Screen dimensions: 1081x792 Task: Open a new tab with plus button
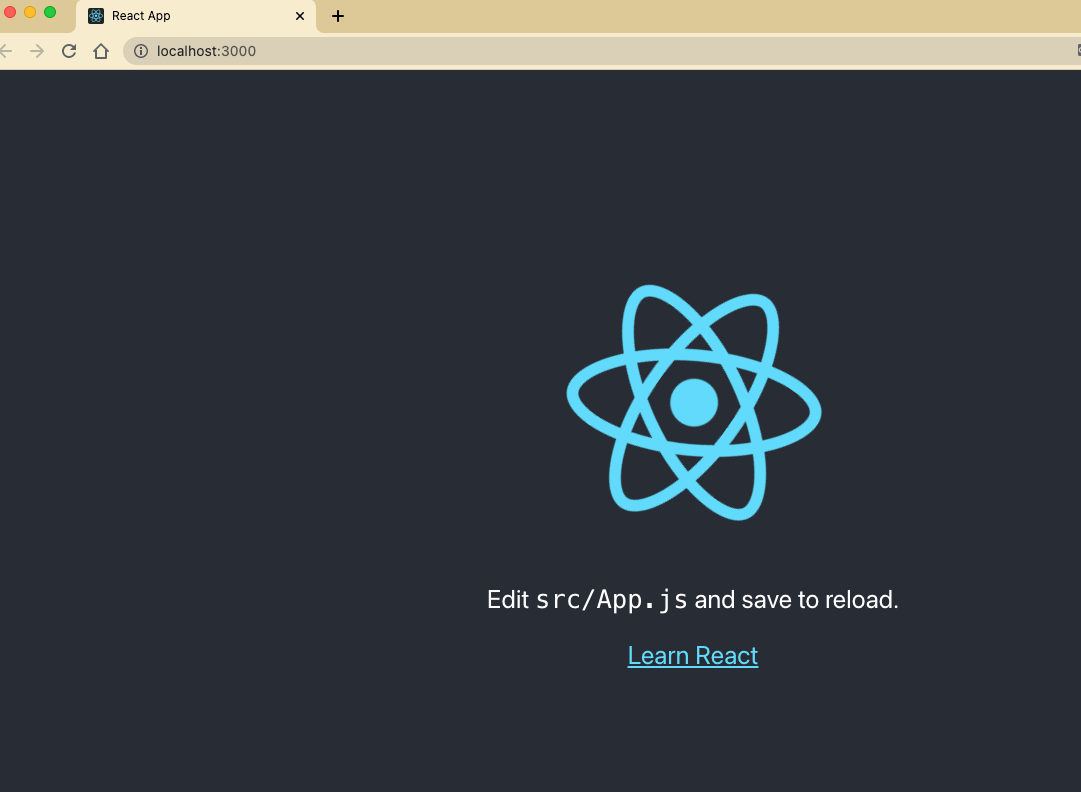338,16
